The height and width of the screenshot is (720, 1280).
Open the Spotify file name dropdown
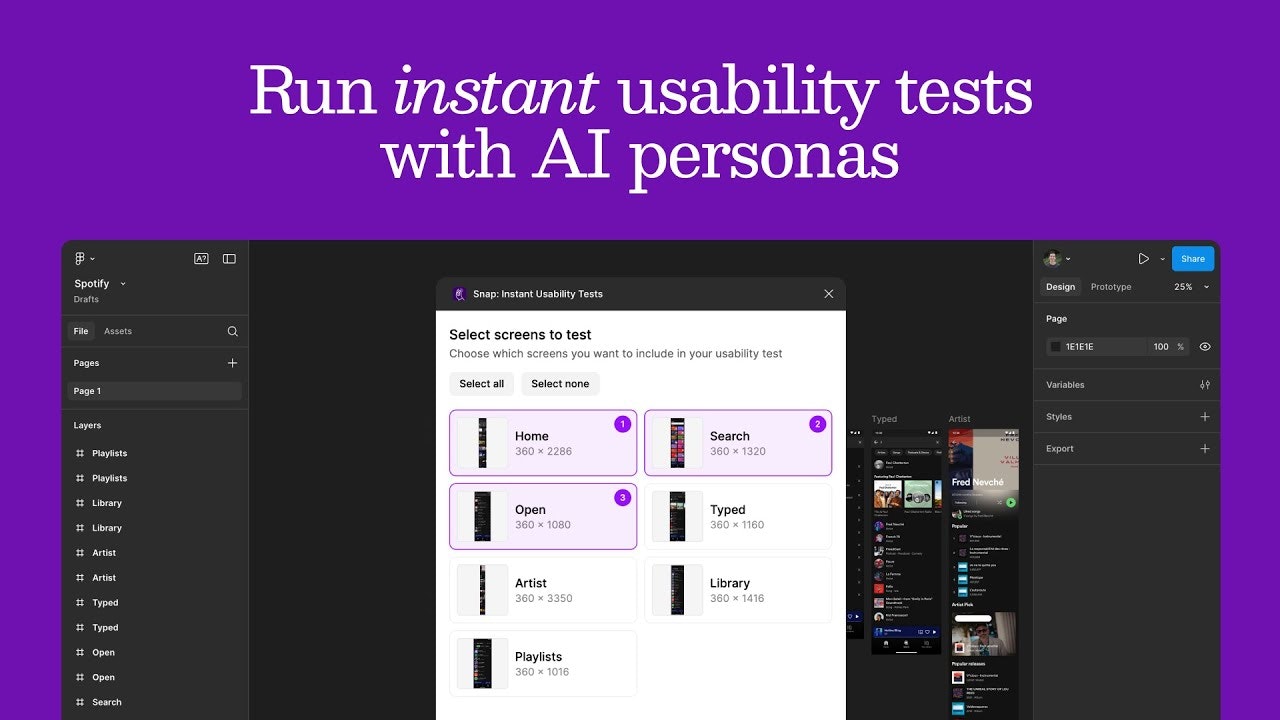click(123, 284)
